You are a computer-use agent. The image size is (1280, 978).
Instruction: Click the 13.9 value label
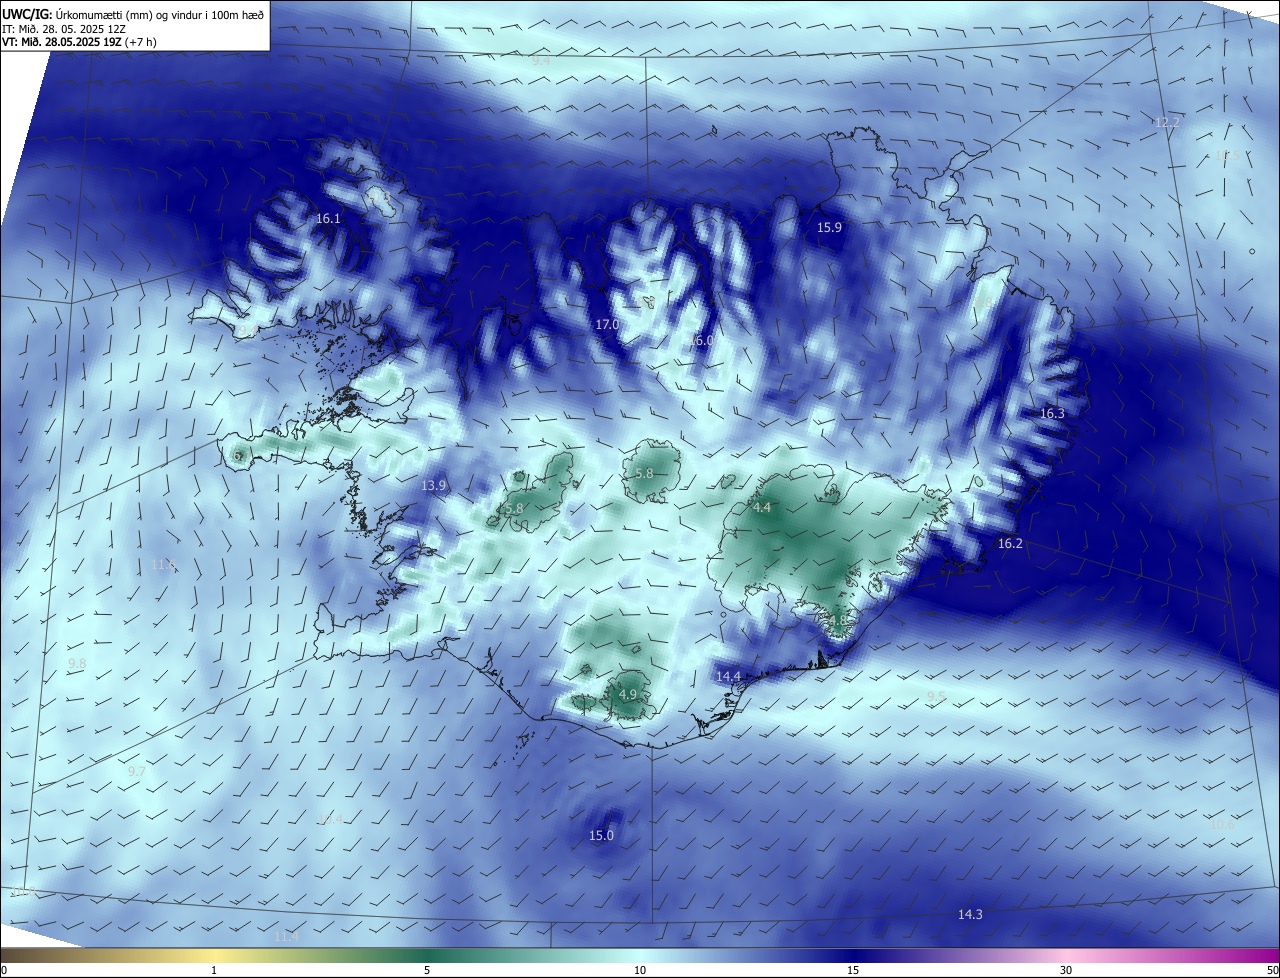pos(433,485)
